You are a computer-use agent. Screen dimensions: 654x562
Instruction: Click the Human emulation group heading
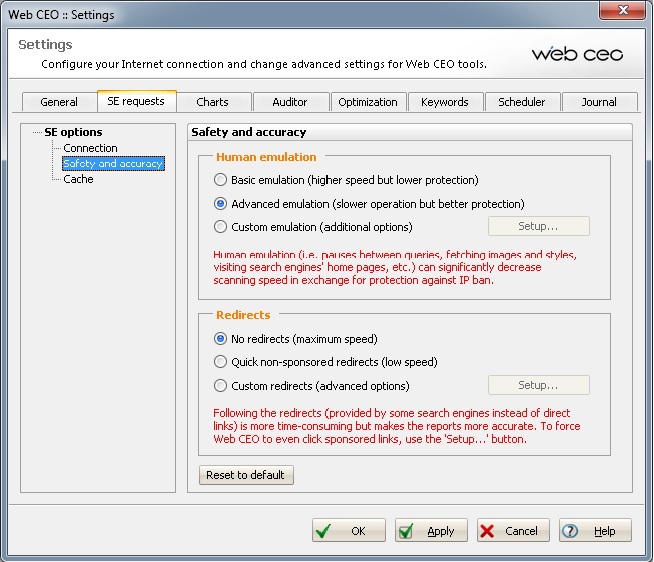266,157
